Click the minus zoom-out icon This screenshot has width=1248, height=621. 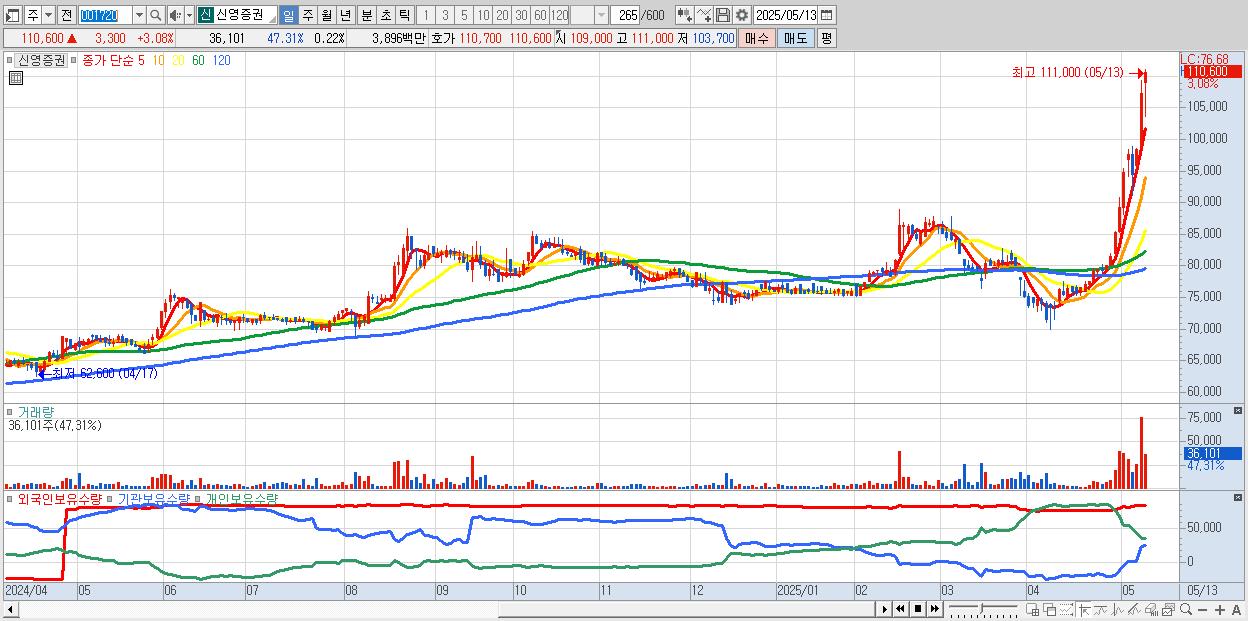[x=1203, y=609]
